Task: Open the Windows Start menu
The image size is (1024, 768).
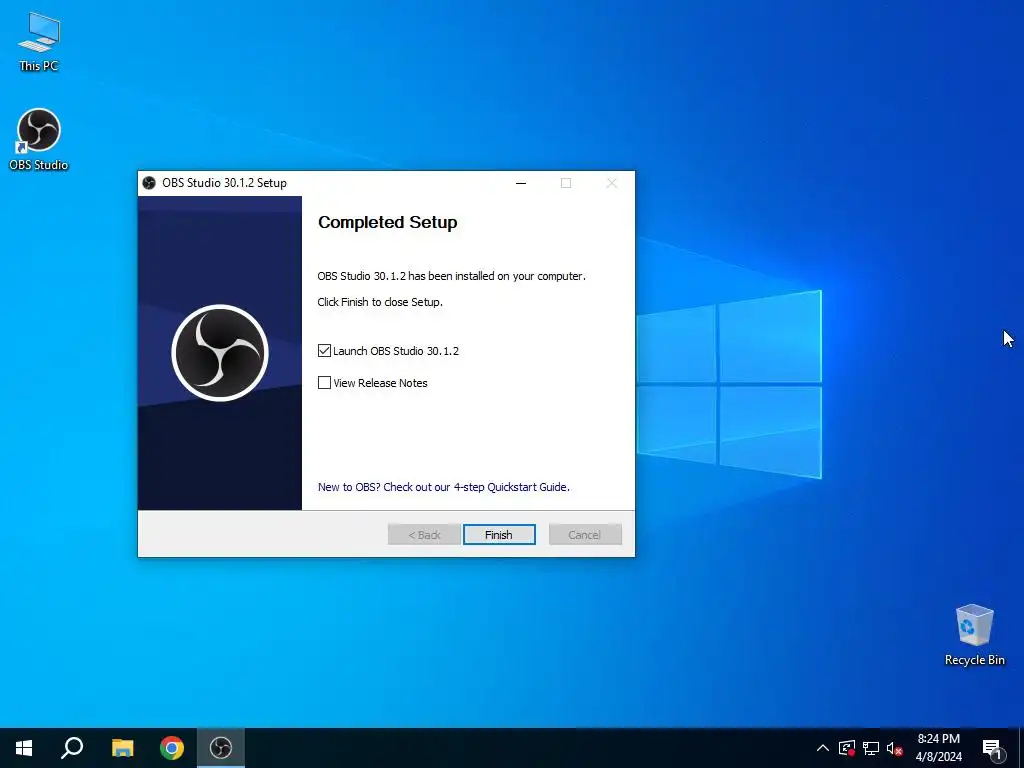Action: click(24, 748)
